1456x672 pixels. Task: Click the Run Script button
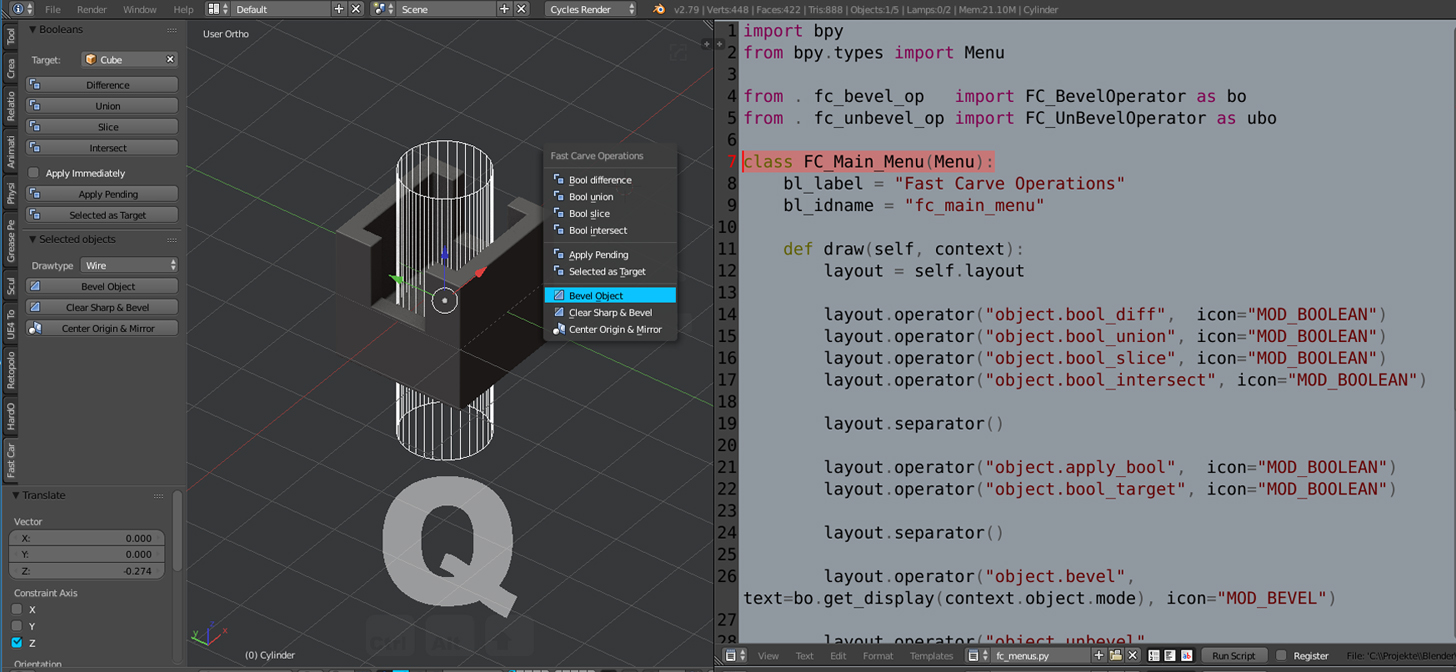1234,655
